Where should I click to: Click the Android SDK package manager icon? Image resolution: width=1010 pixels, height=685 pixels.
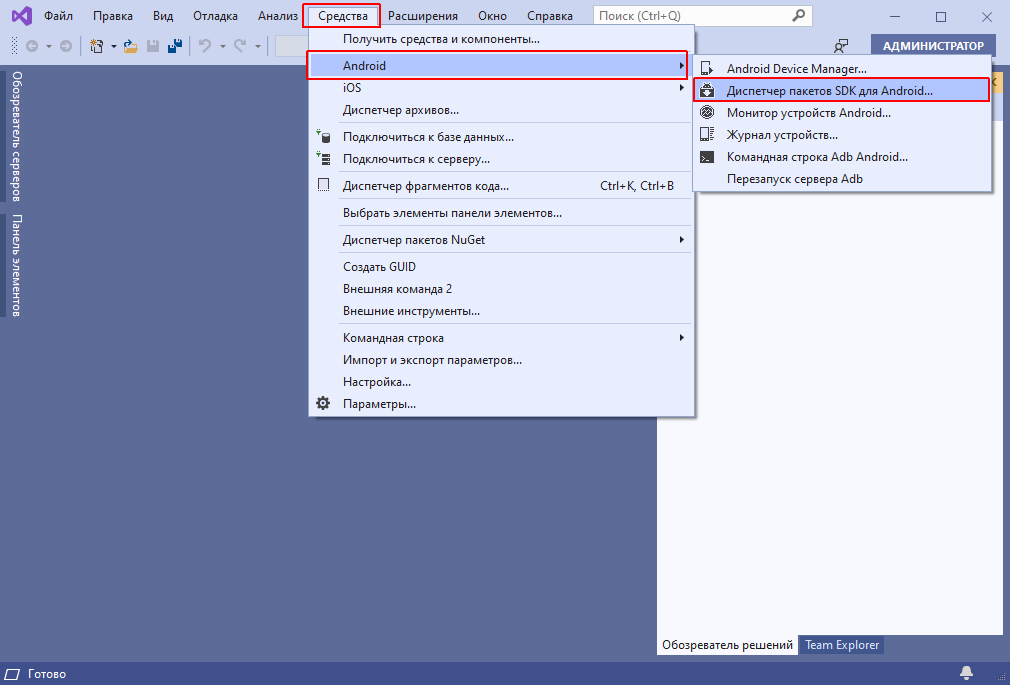707,91
